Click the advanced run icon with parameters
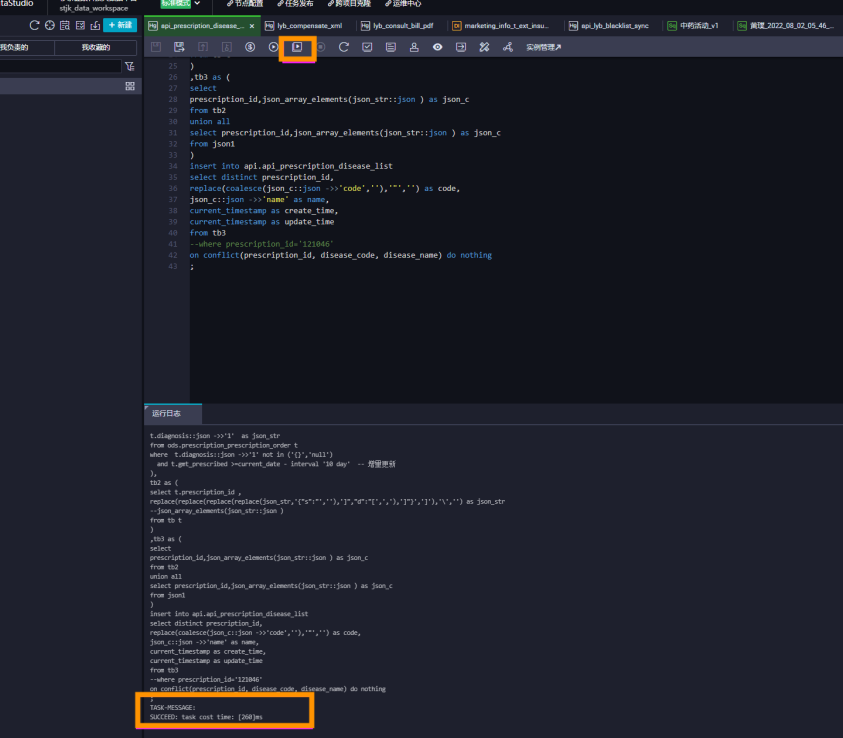The height and width of the screenshot is (738, 843). click(297, 47)
